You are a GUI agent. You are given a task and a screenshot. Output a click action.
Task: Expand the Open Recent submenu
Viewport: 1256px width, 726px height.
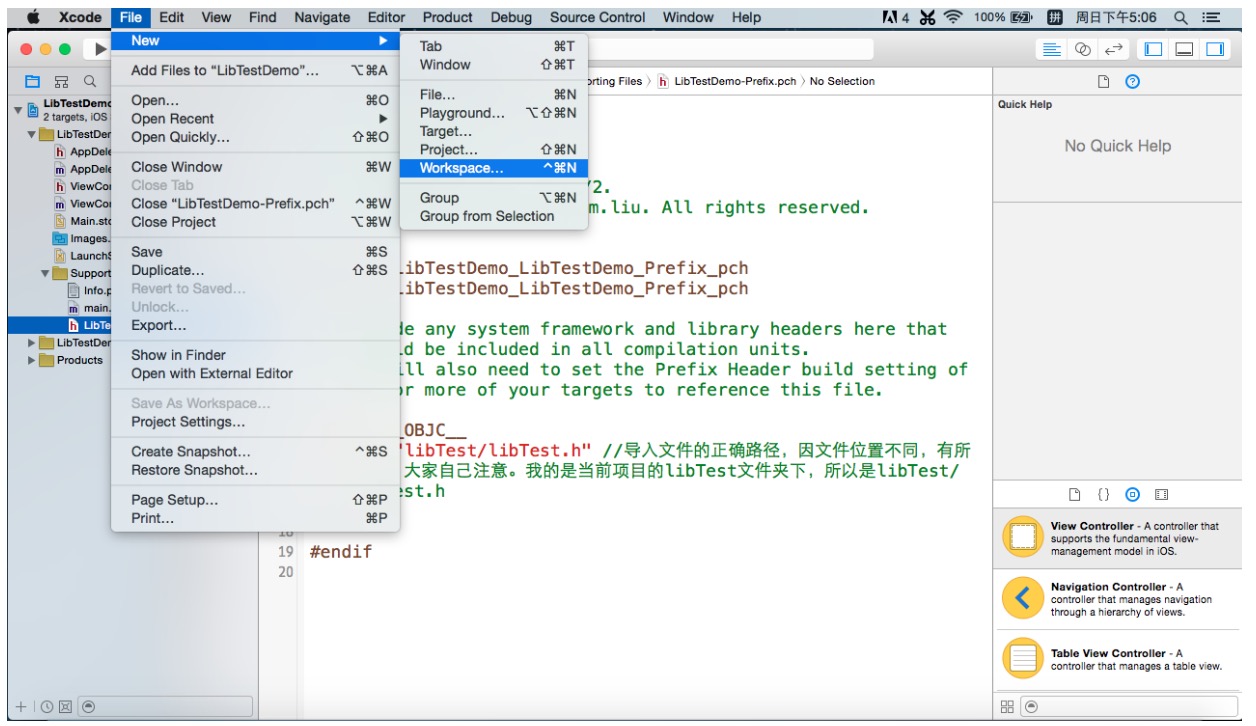tap(255, 119)
